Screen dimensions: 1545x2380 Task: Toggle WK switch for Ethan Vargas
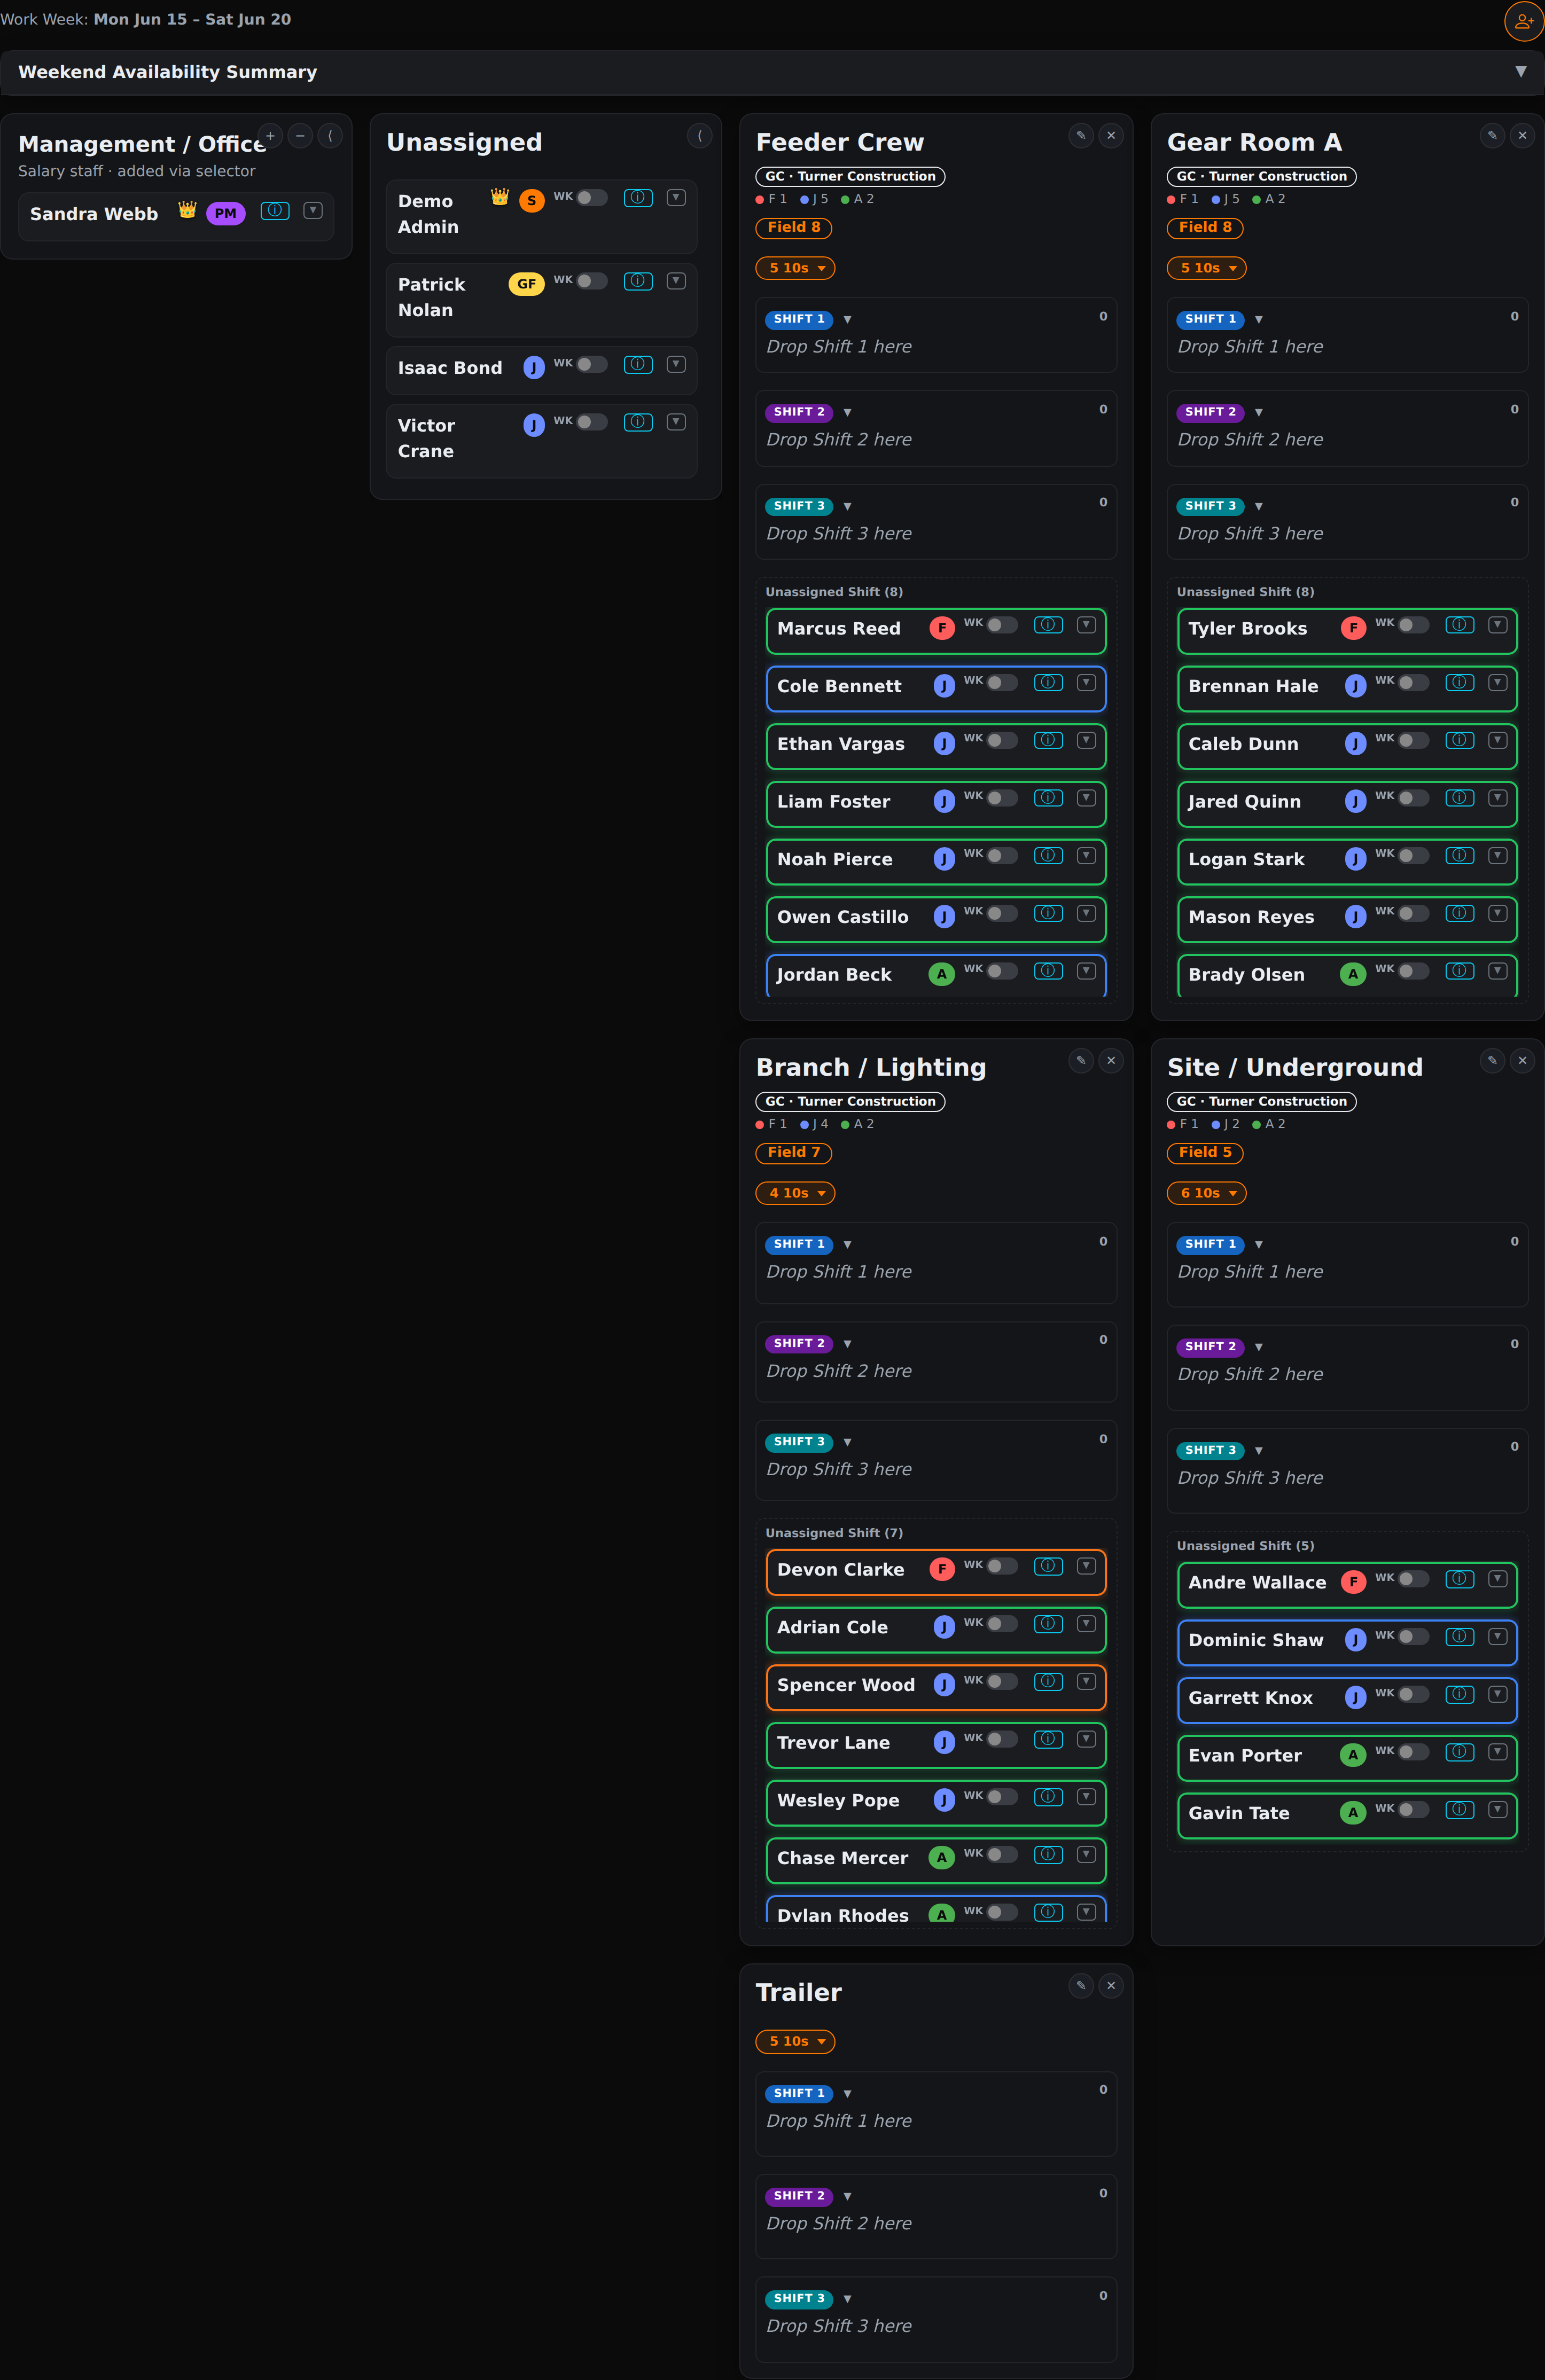click(1002, 741)
